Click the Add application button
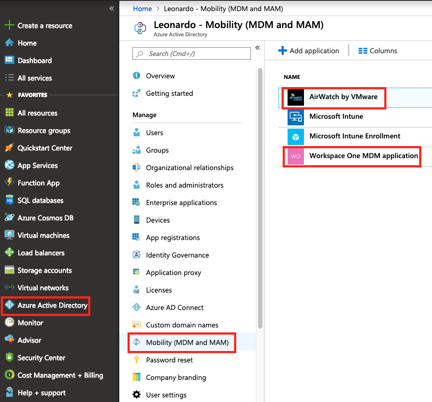Image resolution: width=432 pixels, height=402 pixels. point(309,51)
